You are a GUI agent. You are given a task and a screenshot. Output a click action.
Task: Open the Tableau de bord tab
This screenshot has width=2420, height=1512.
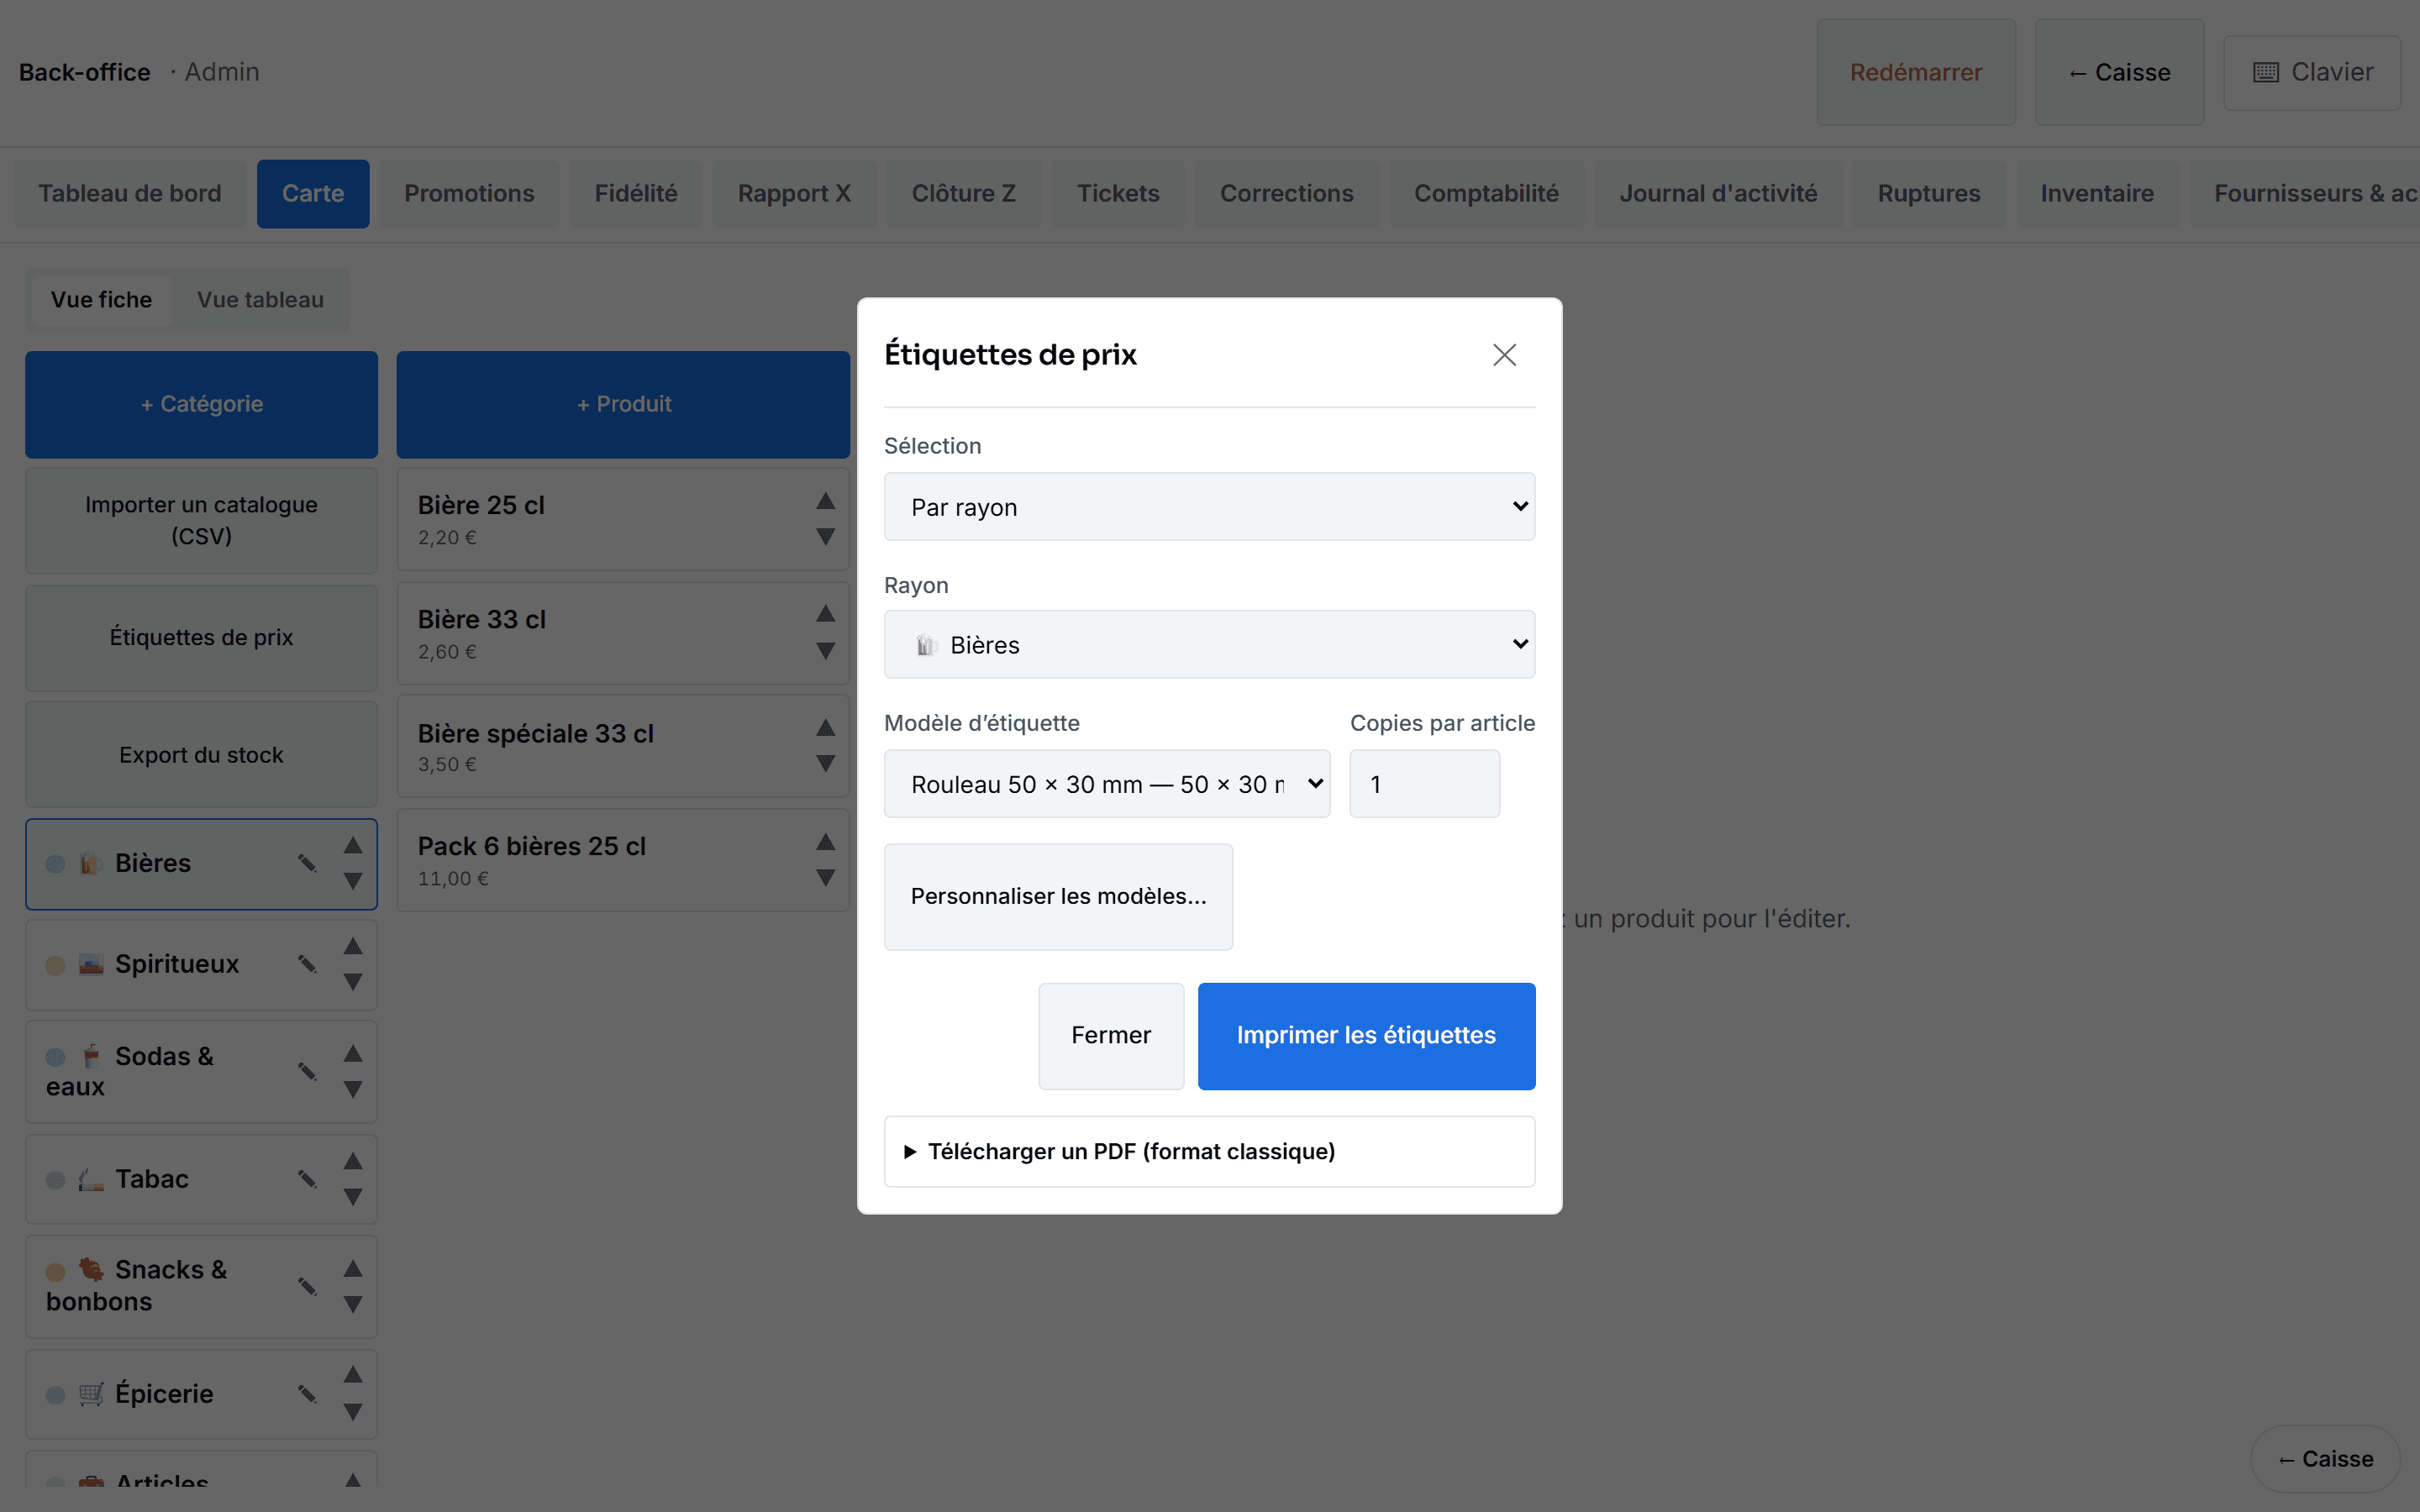130,194
